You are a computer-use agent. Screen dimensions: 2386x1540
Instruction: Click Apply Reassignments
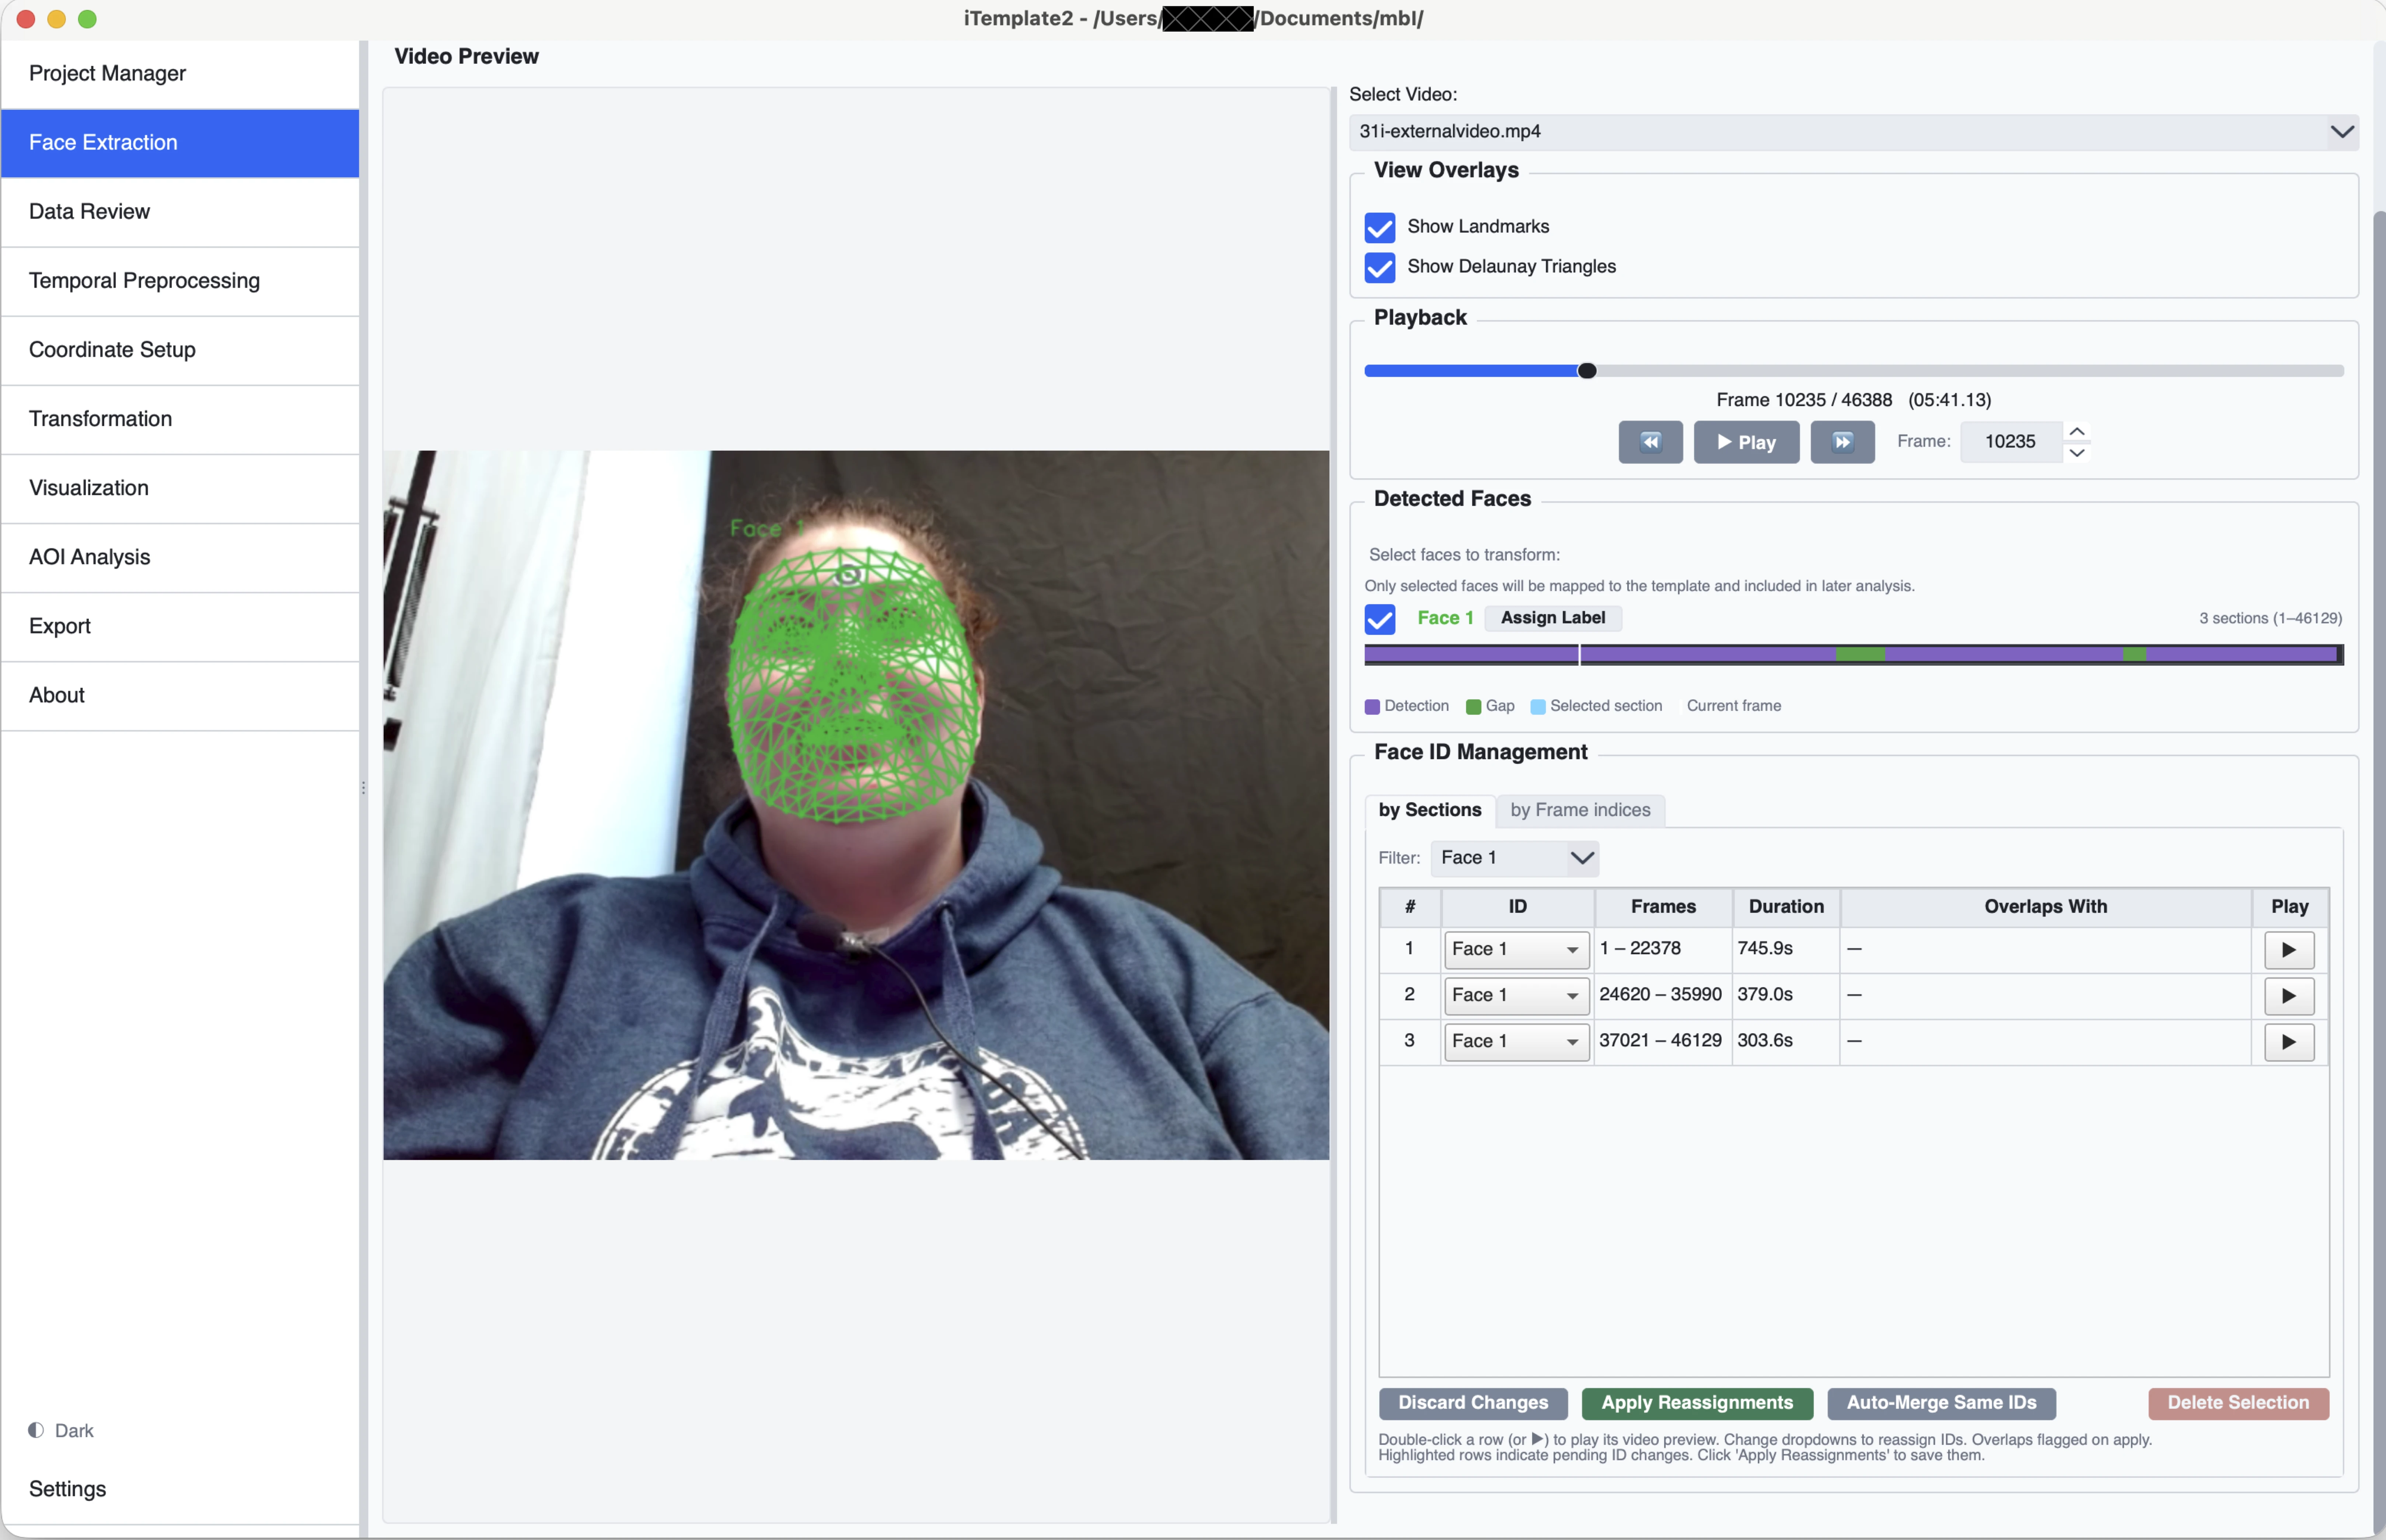pos(1697,1403)
